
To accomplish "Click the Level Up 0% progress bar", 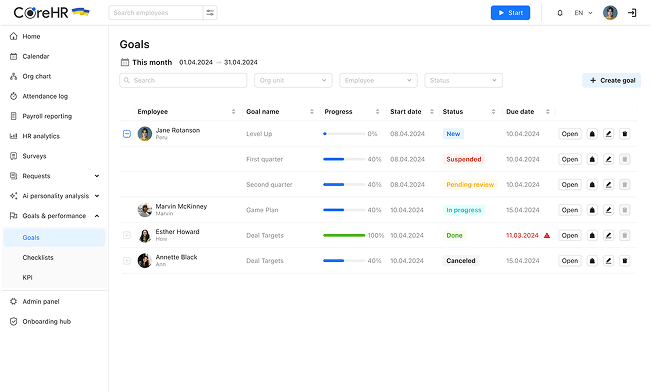I will click(x=344, y=134).
